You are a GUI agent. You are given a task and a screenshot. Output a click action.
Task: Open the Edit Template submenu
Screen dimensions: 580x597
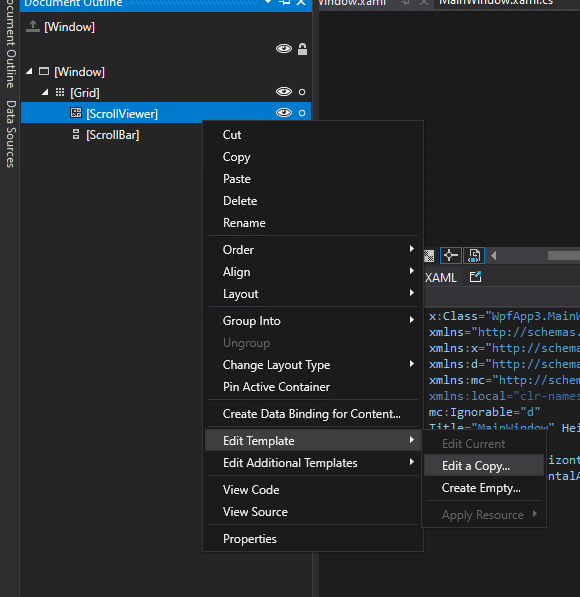313,441
